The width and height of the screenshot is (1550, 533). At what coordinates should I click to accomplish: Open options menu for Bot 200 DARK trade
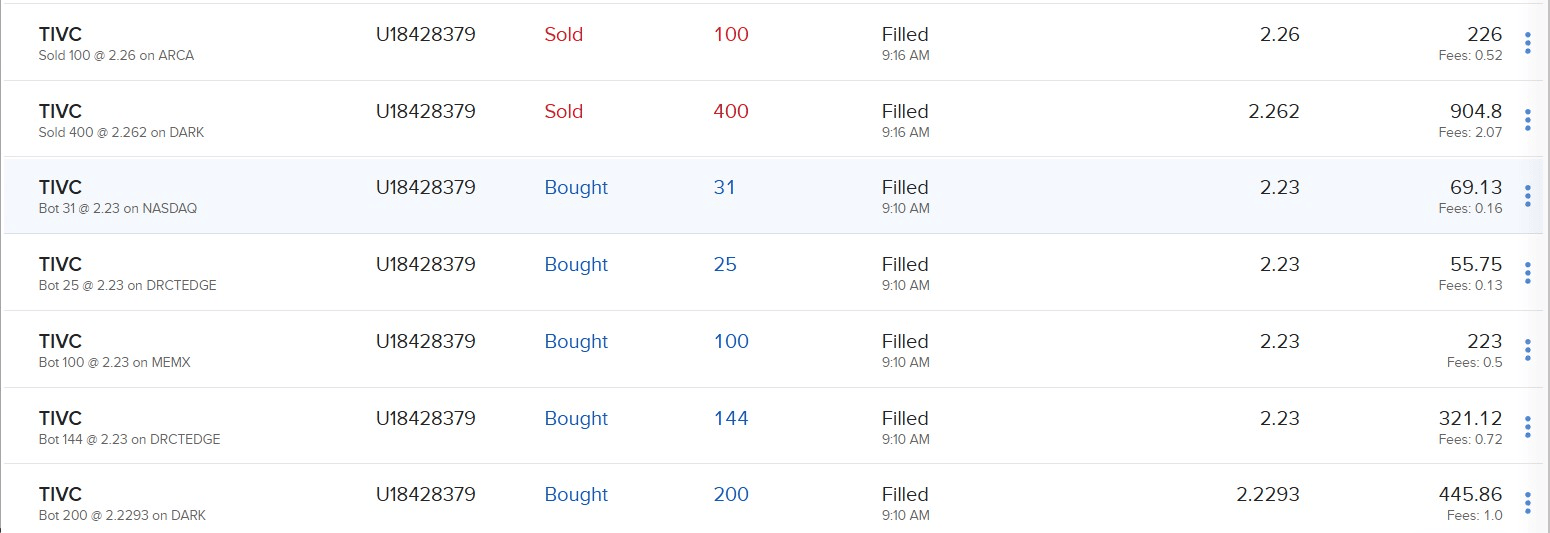[1527, 503]
